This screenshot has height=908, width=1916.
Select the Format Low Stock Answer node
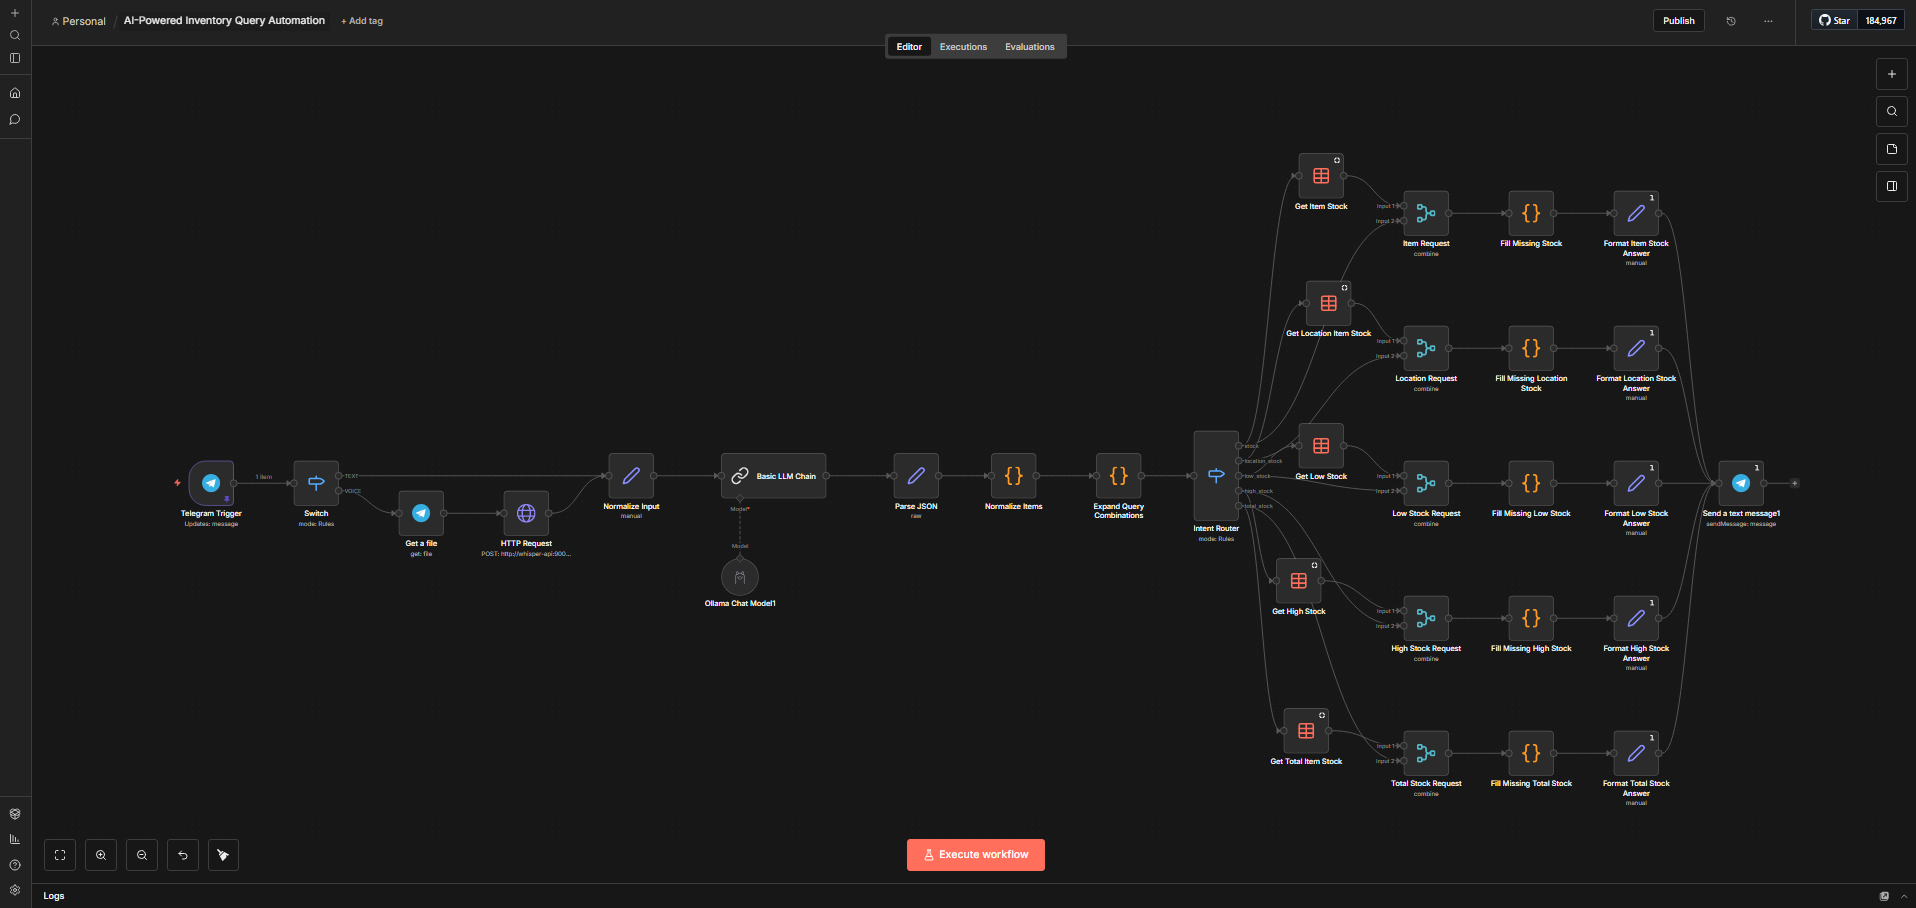[x=1636, y=483]
